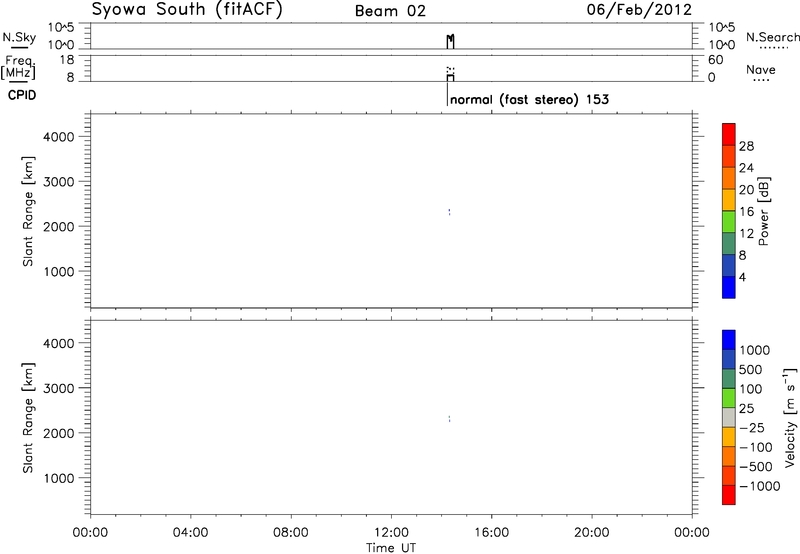Screen dimensions: 800x554
Task: Select the 25 to 100 green velocity swatch
Action: pyautogui.click(x=729, y=398)
